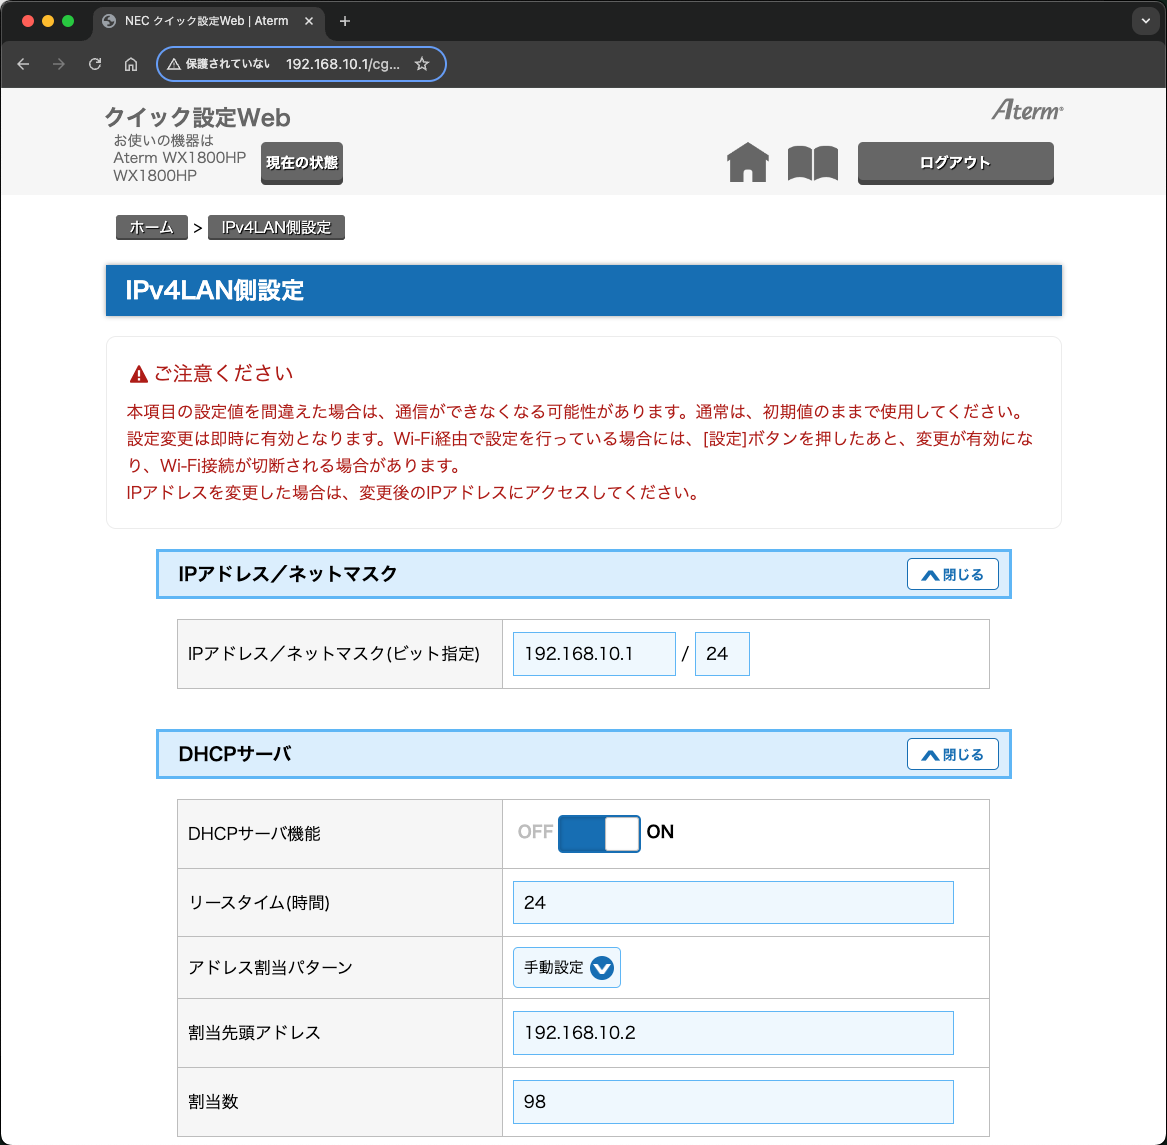
Task: Click the netmask bit field showing 24
Action: coord(722,654)
